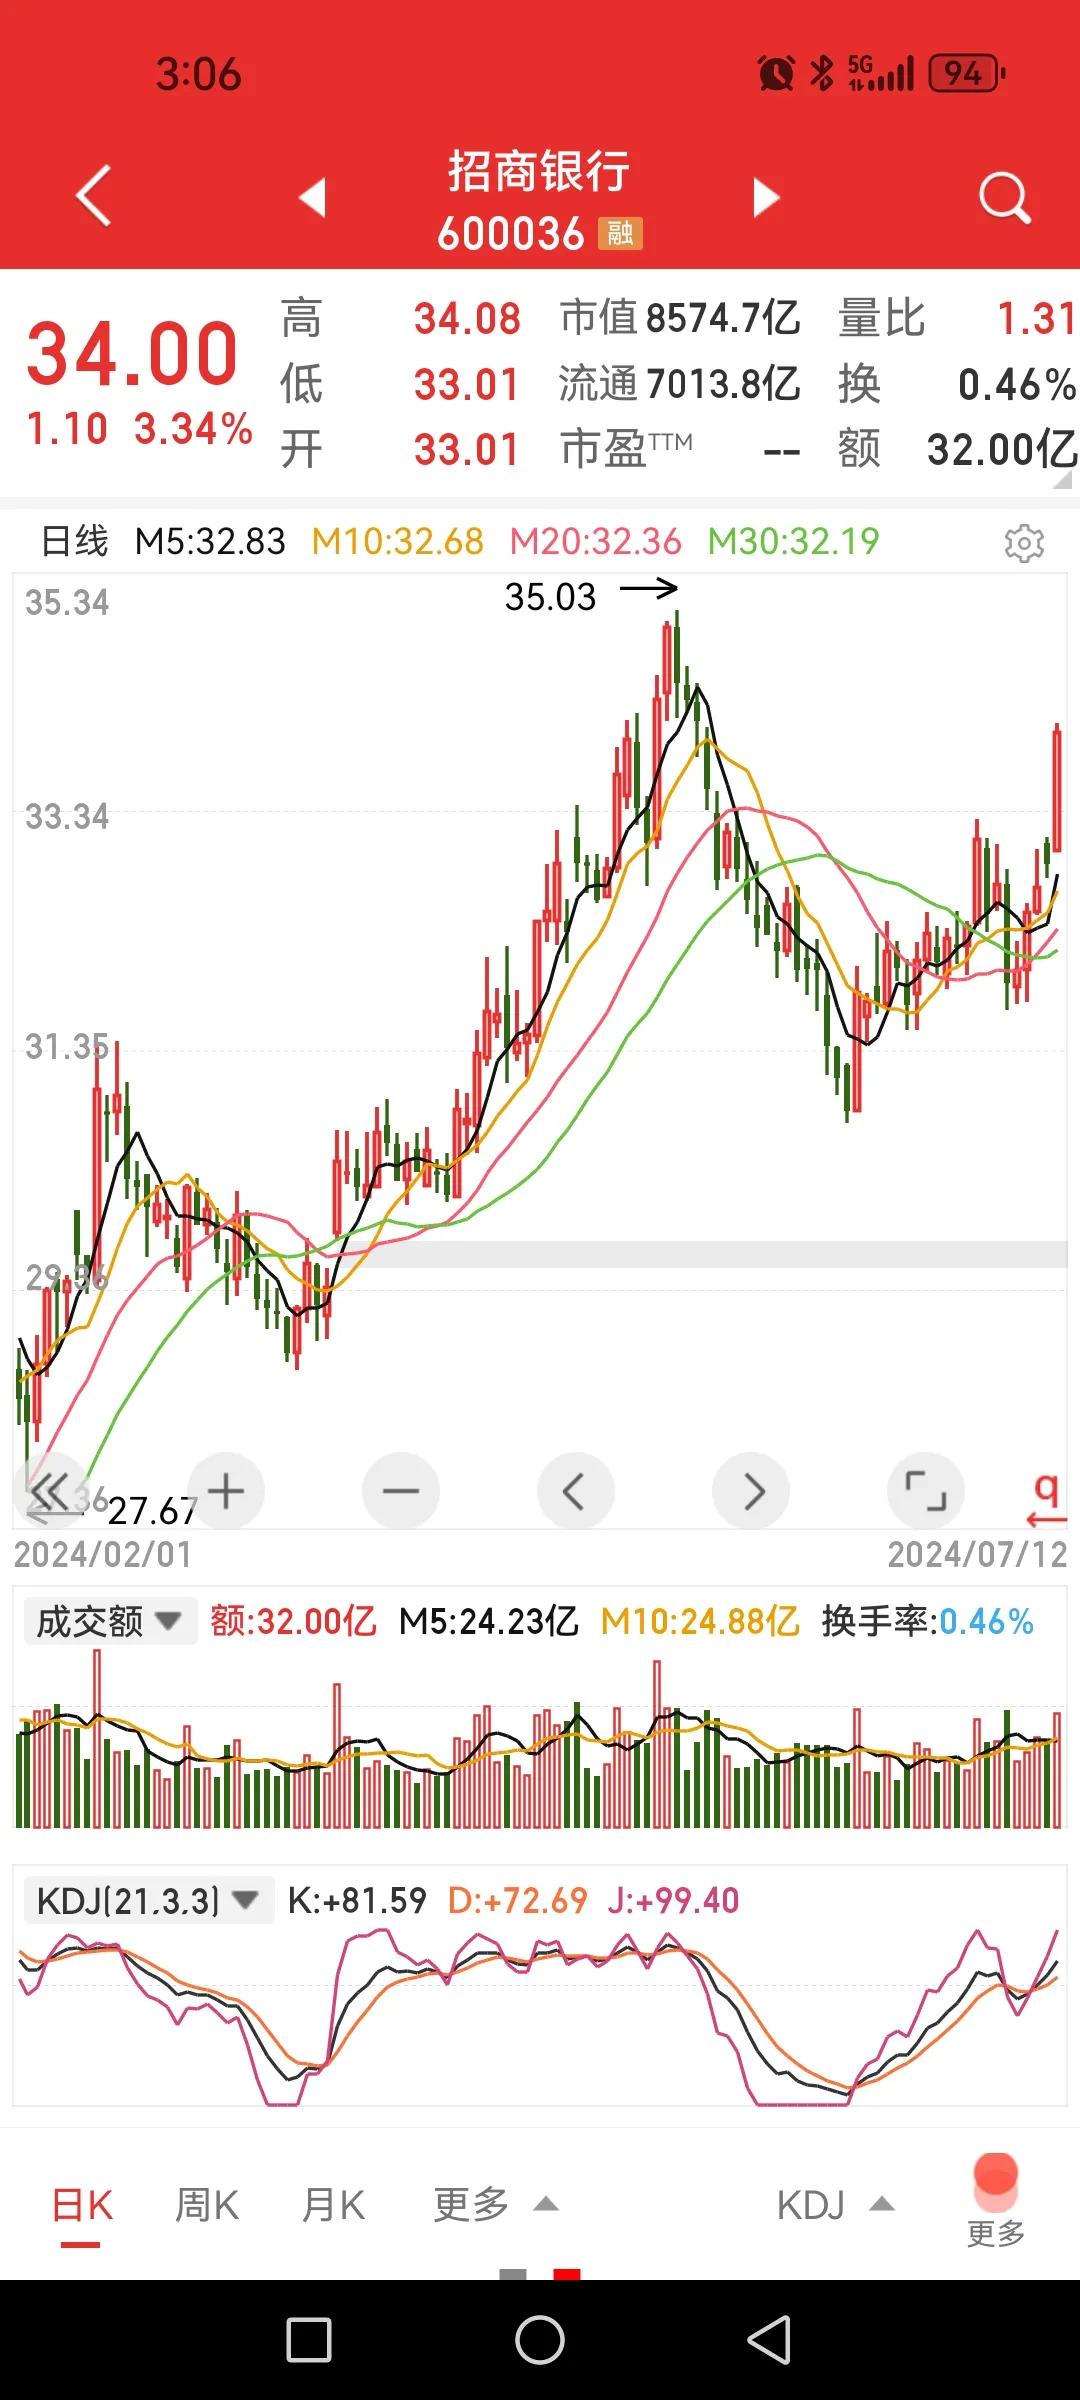Tap the volume M10:24.88亿 label
The image size is (1080, 2400).
click(x=700, y=1621)
